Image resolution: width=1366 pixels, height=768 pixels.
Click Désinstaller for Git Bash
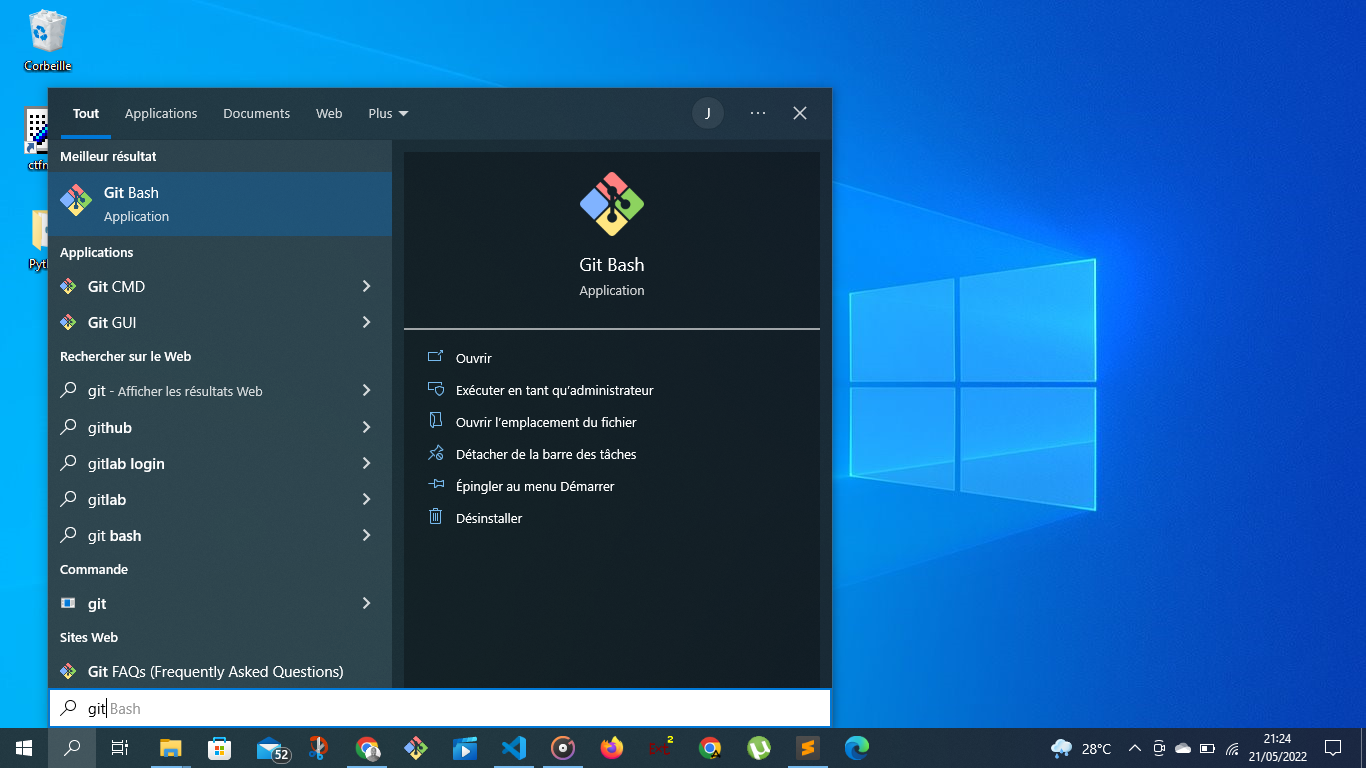click(489, 518)
